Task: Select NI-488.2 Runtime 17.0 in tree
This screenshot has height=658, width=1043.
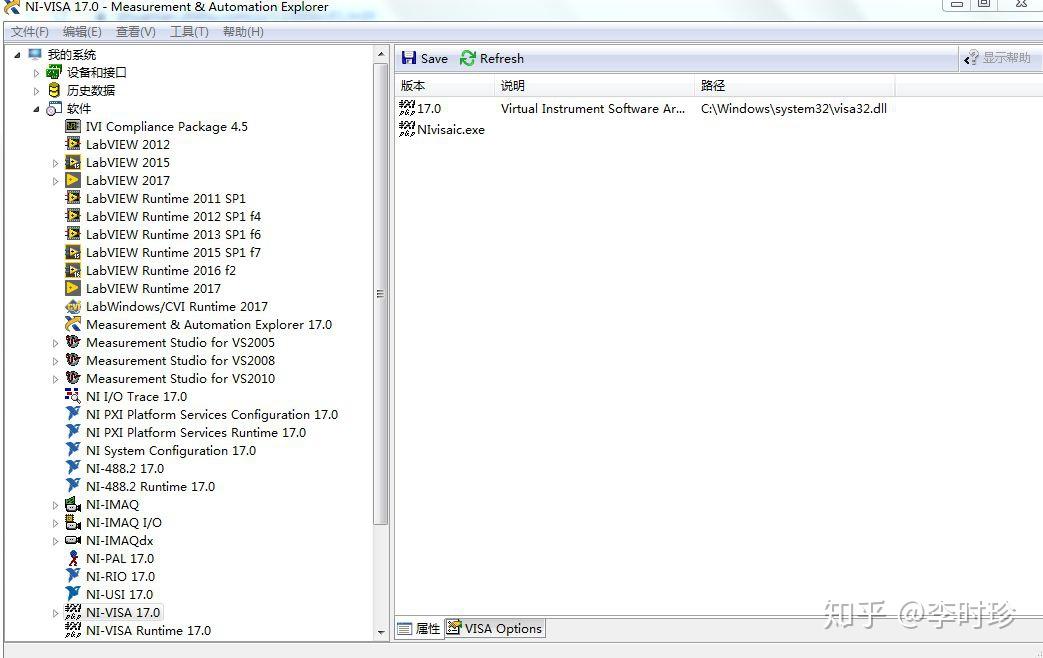Action: click(x=150, y=486)
